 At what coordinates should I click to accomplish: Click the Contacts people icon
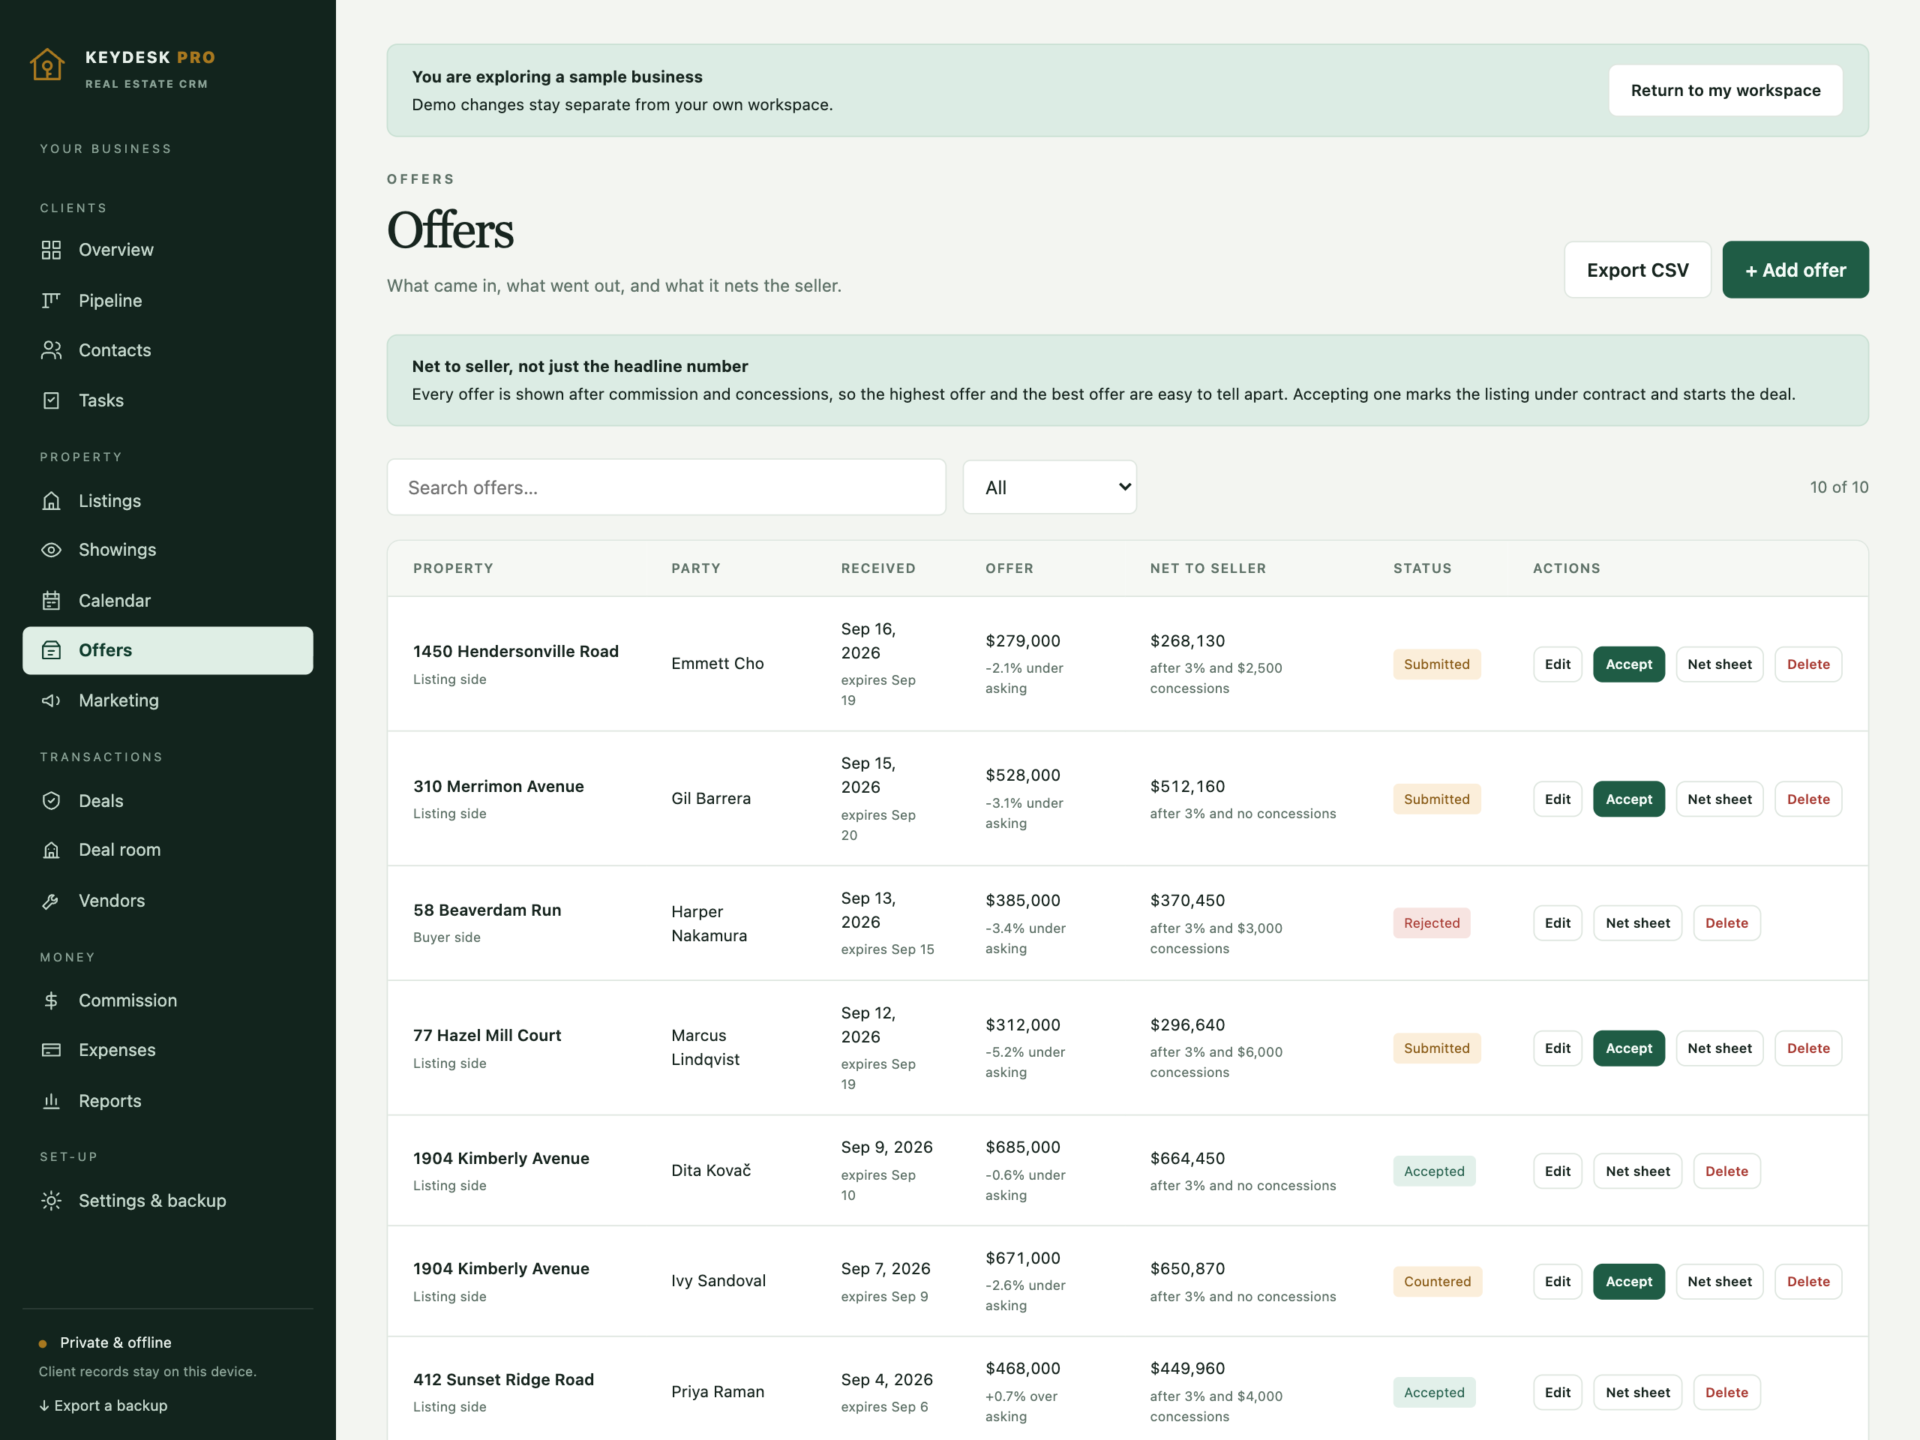pos(51,350)
